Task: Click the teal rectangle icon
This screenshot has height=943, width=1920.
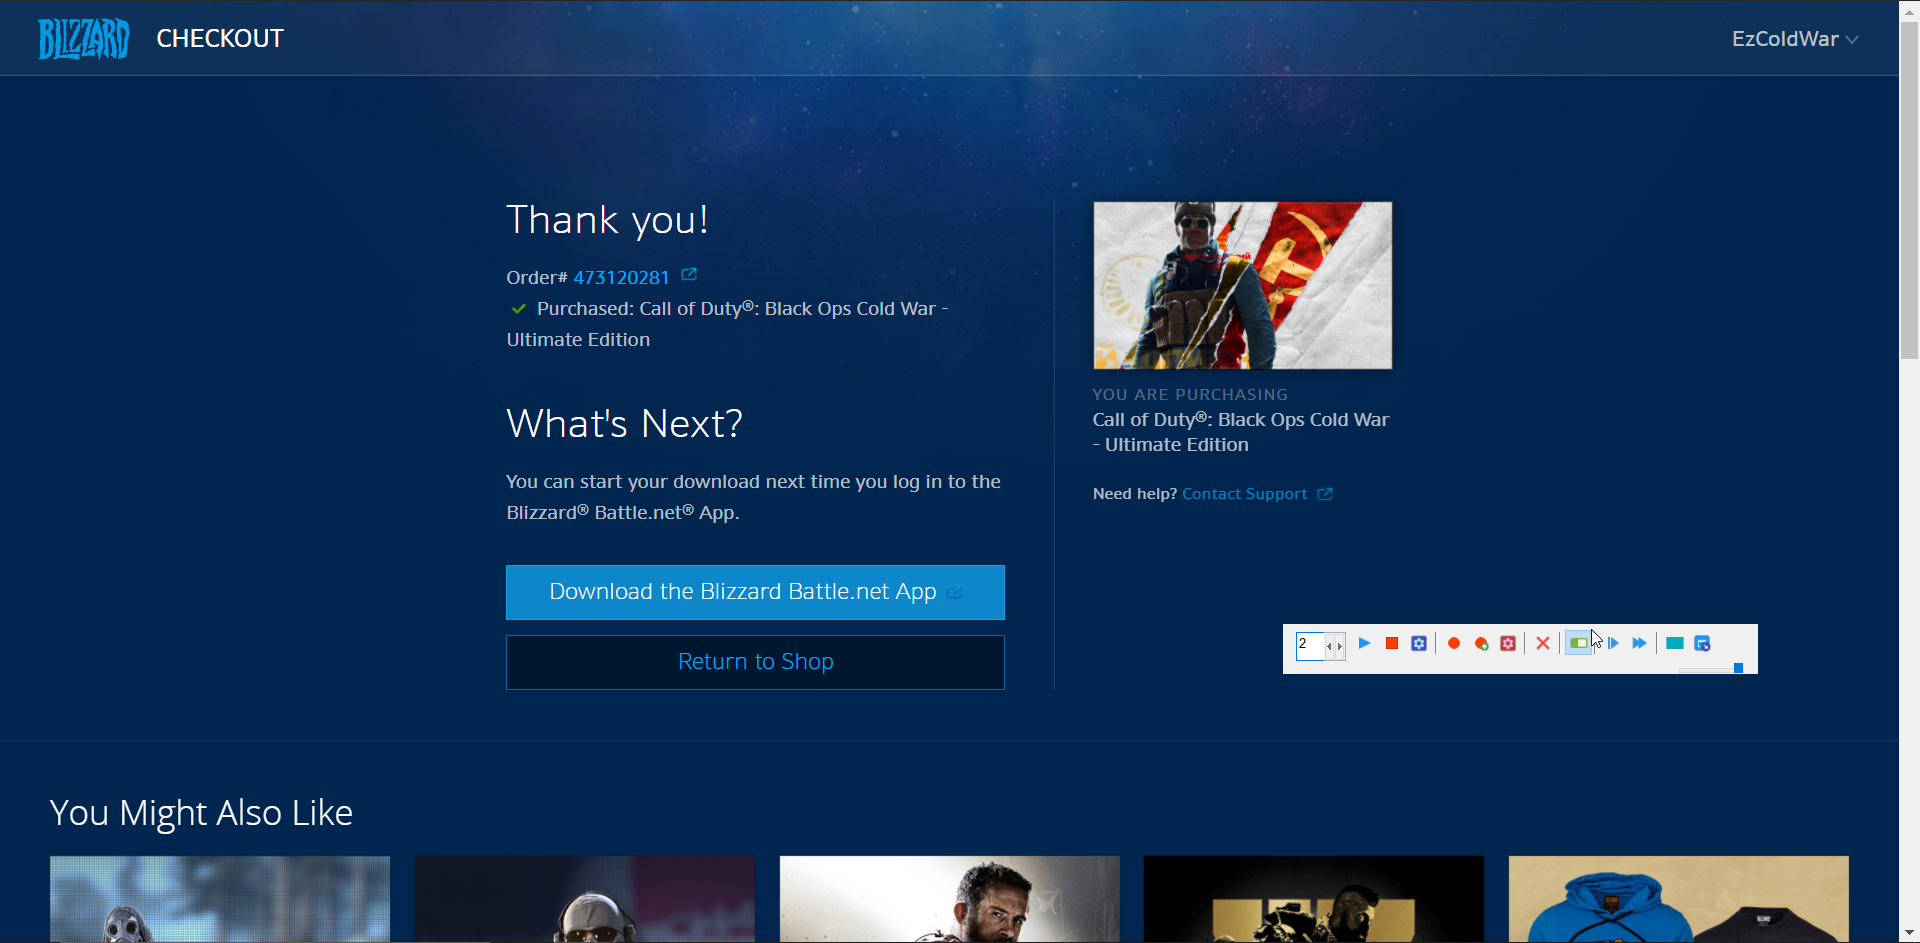Action: 1674,643
